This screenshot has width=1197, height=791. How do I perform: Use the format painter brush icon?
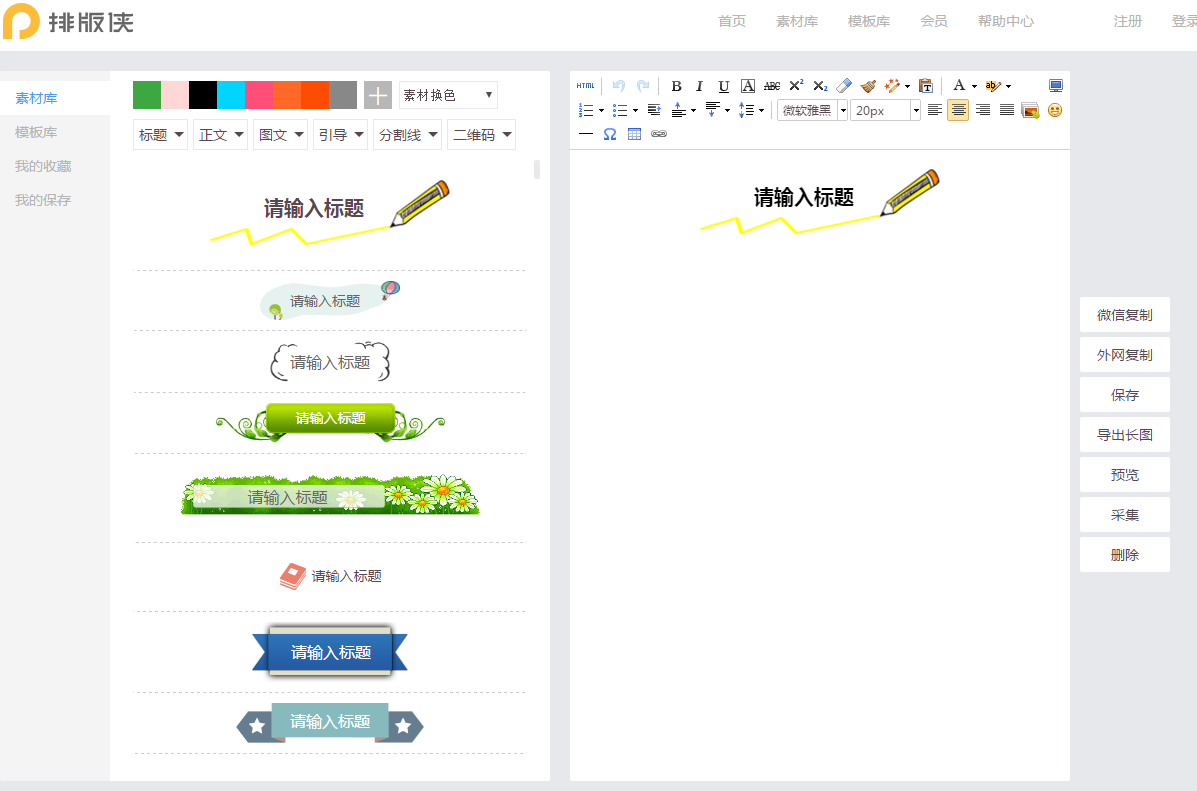[x=868, y=86]
